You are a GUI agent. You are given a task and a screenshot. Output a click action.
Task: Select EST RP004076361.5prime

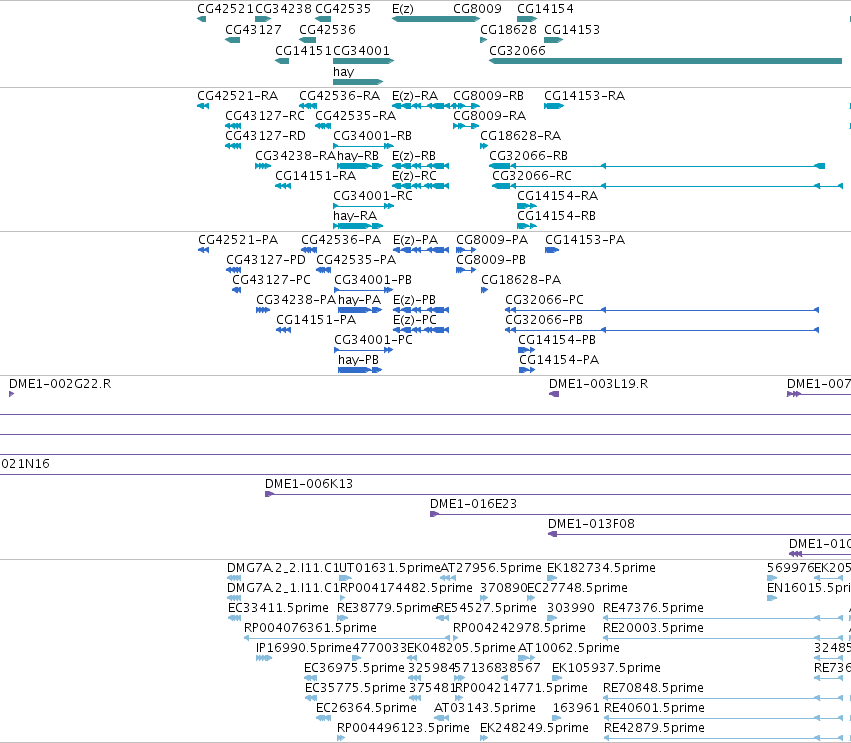point(310,628)
